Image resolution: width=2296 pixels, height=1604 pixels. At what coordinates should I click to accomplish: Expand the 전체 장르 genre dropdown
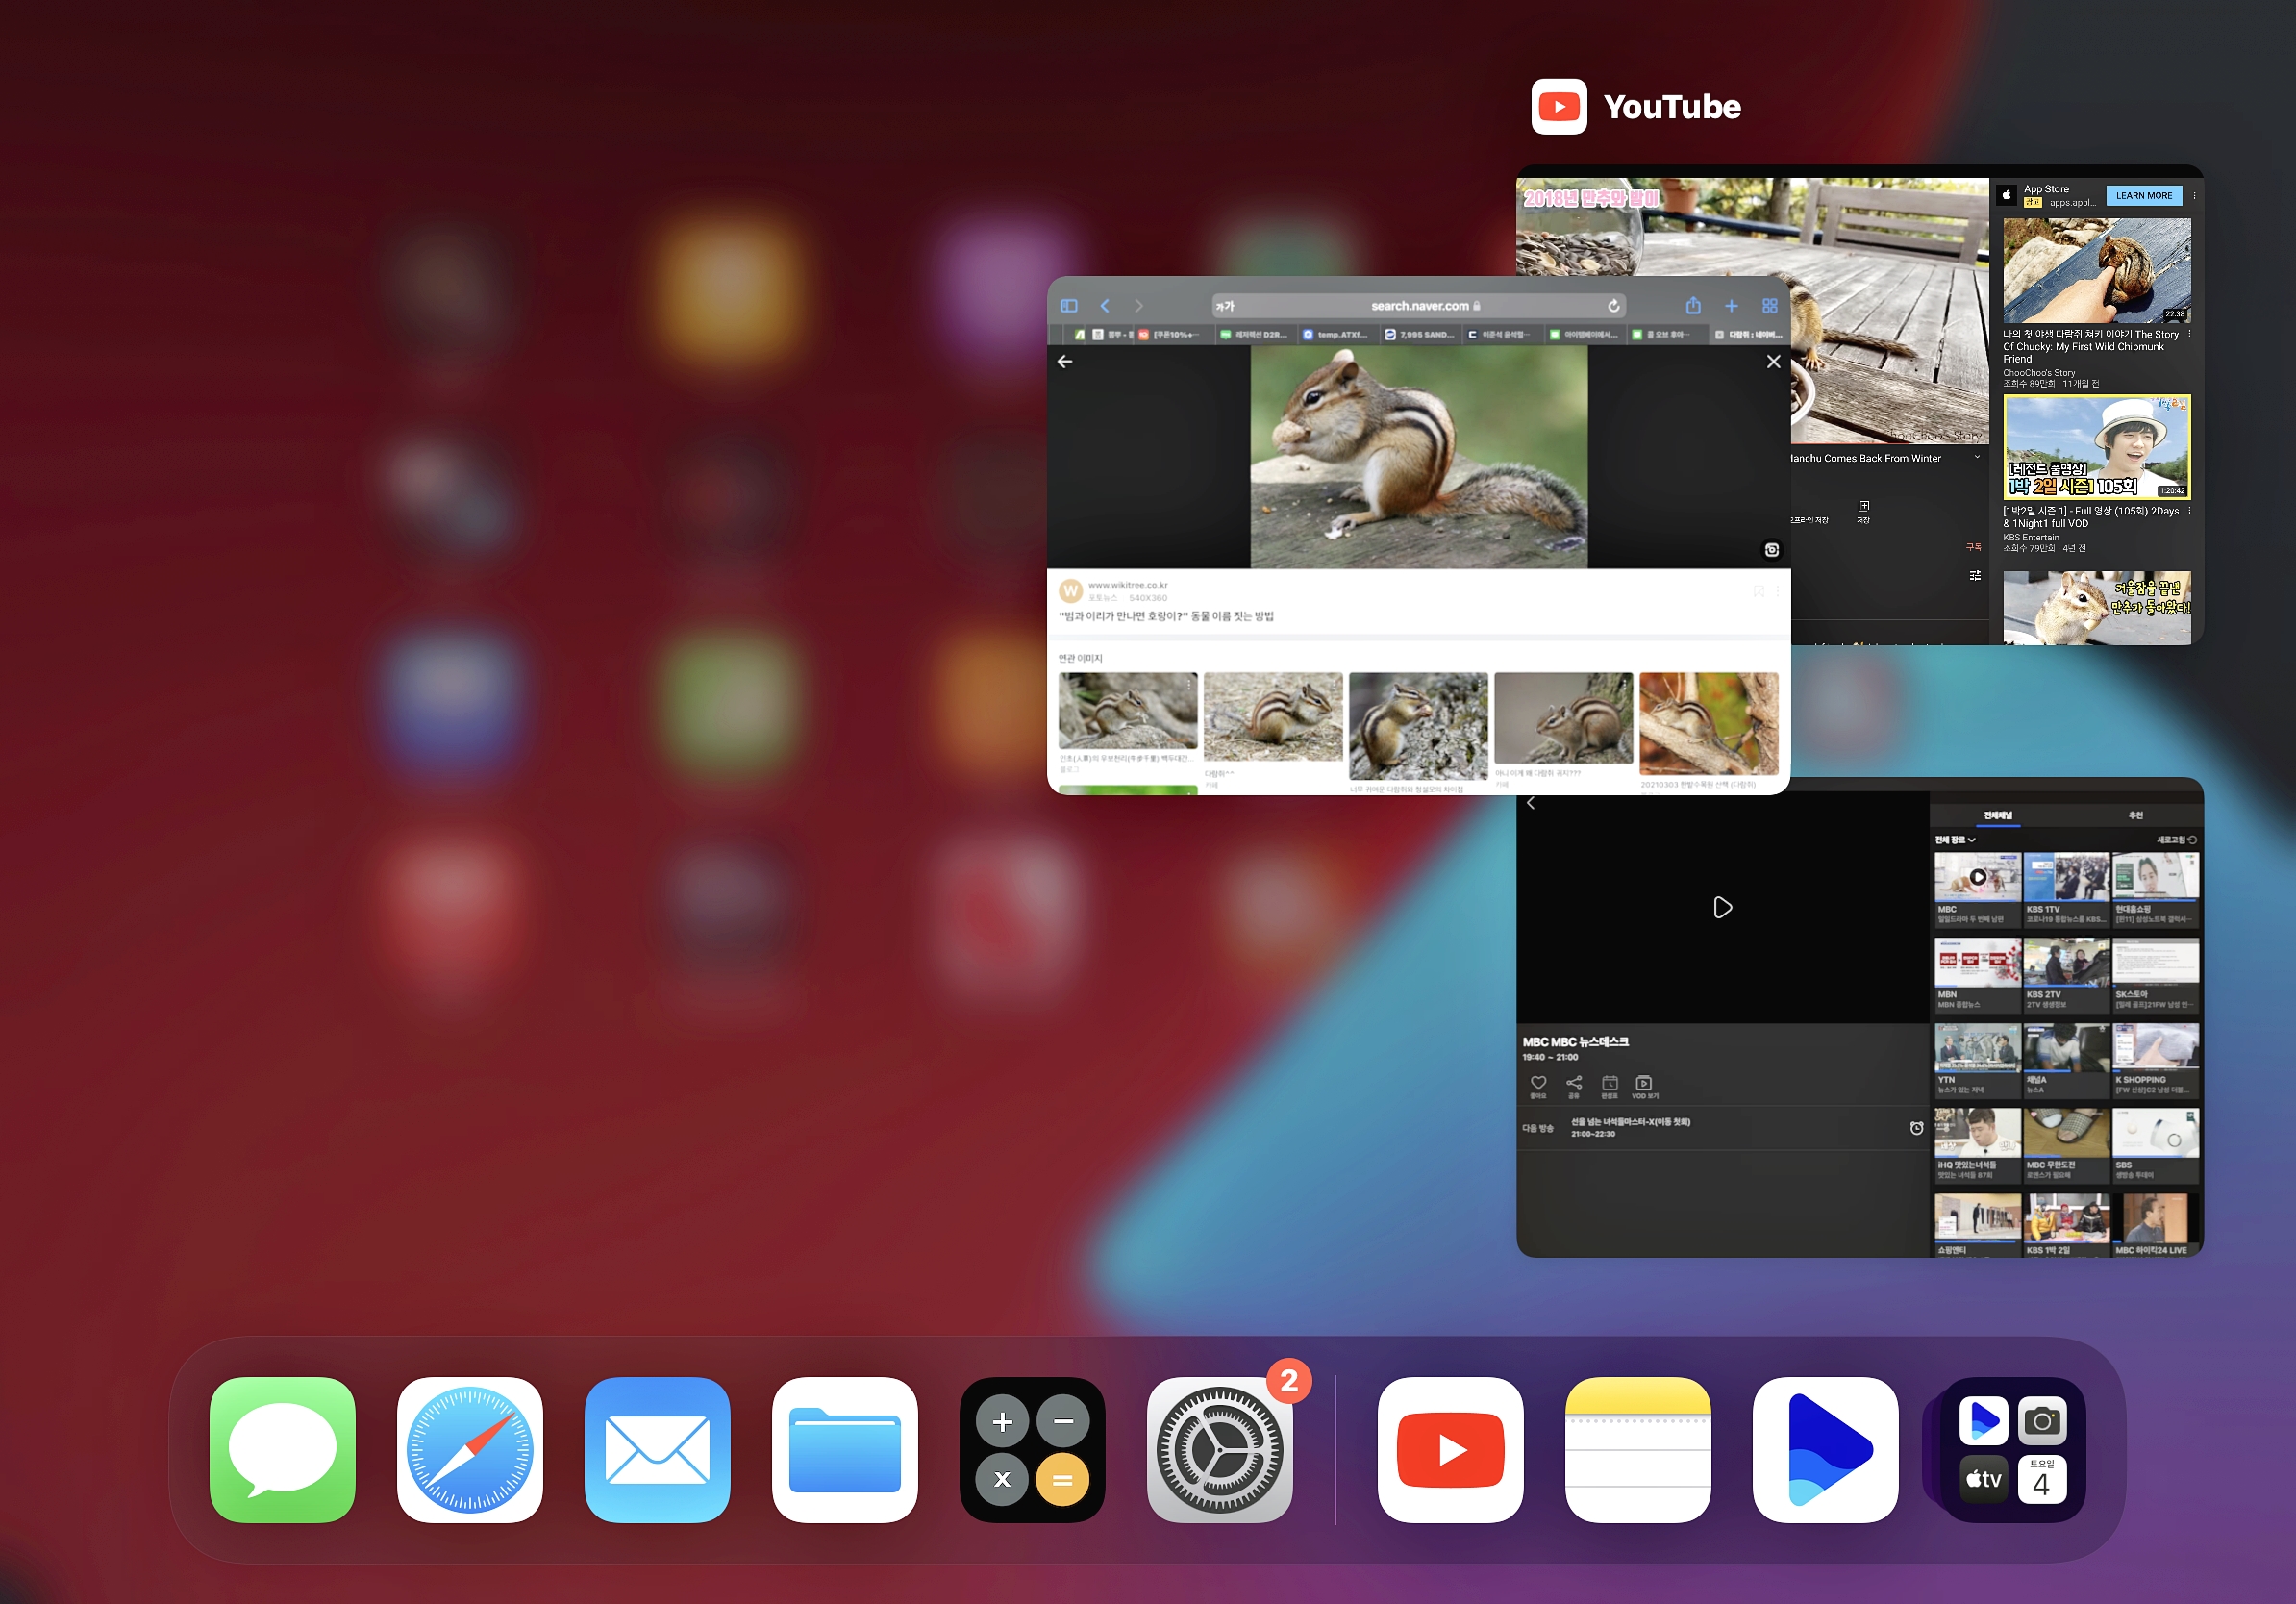click(1954, 840)
